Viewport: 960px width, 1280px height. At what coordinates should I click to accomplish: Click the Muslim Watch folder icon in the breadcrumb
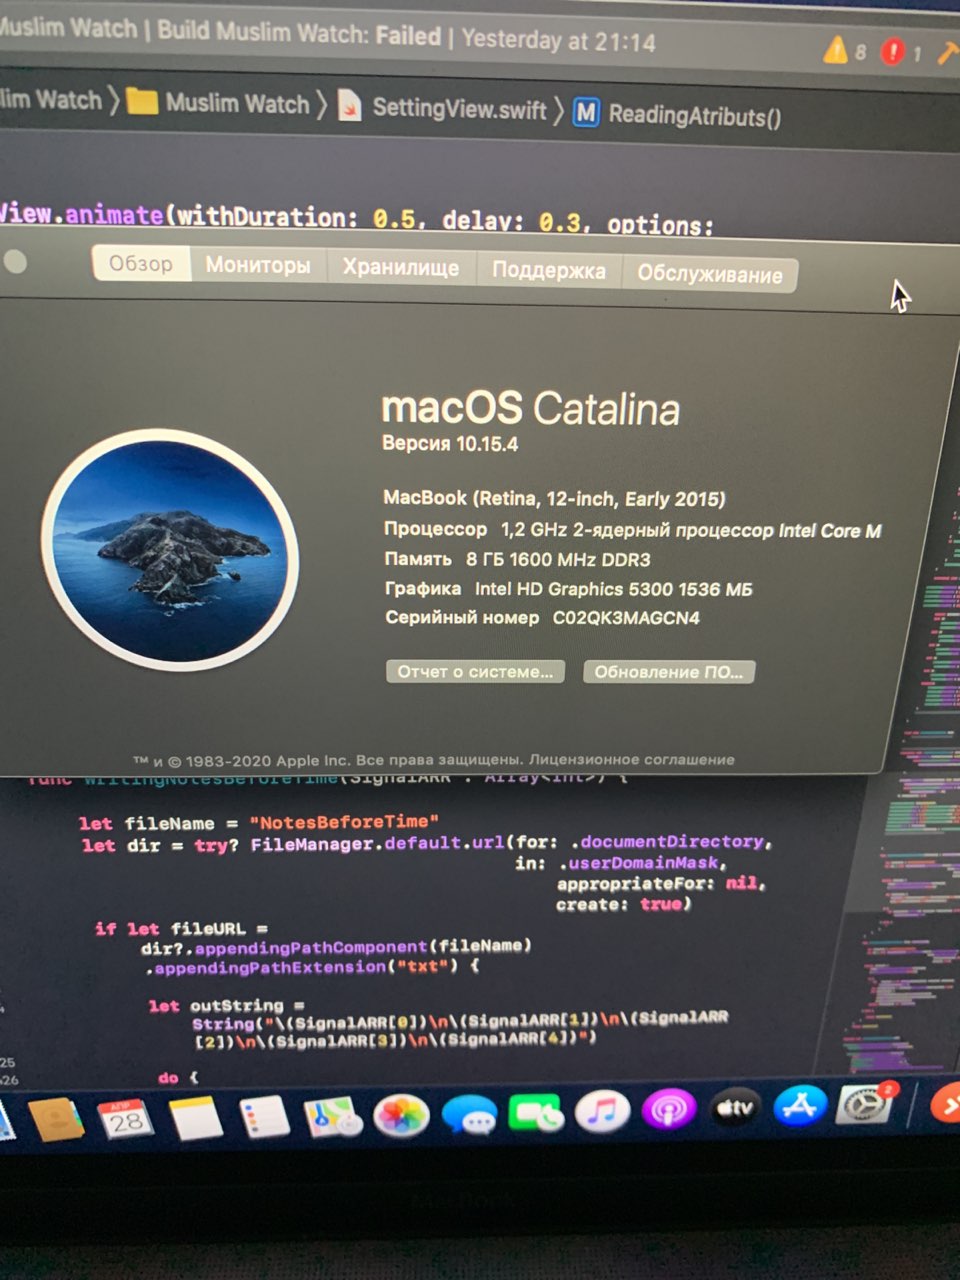[142, 101]
